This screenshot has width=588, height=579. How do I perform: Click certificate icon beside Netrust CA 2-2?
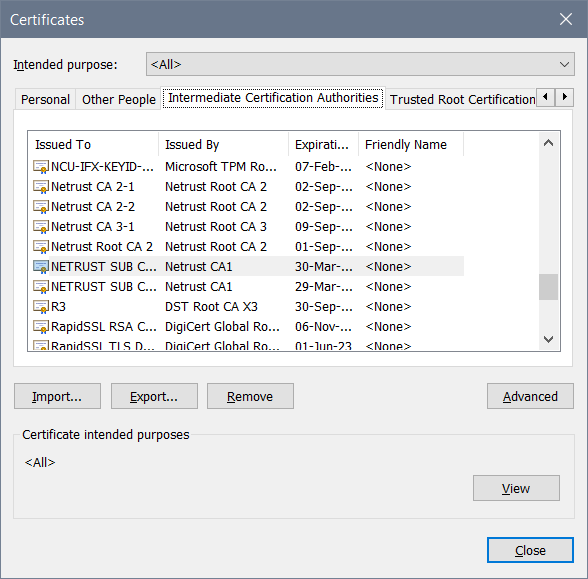tap(41, 207)
